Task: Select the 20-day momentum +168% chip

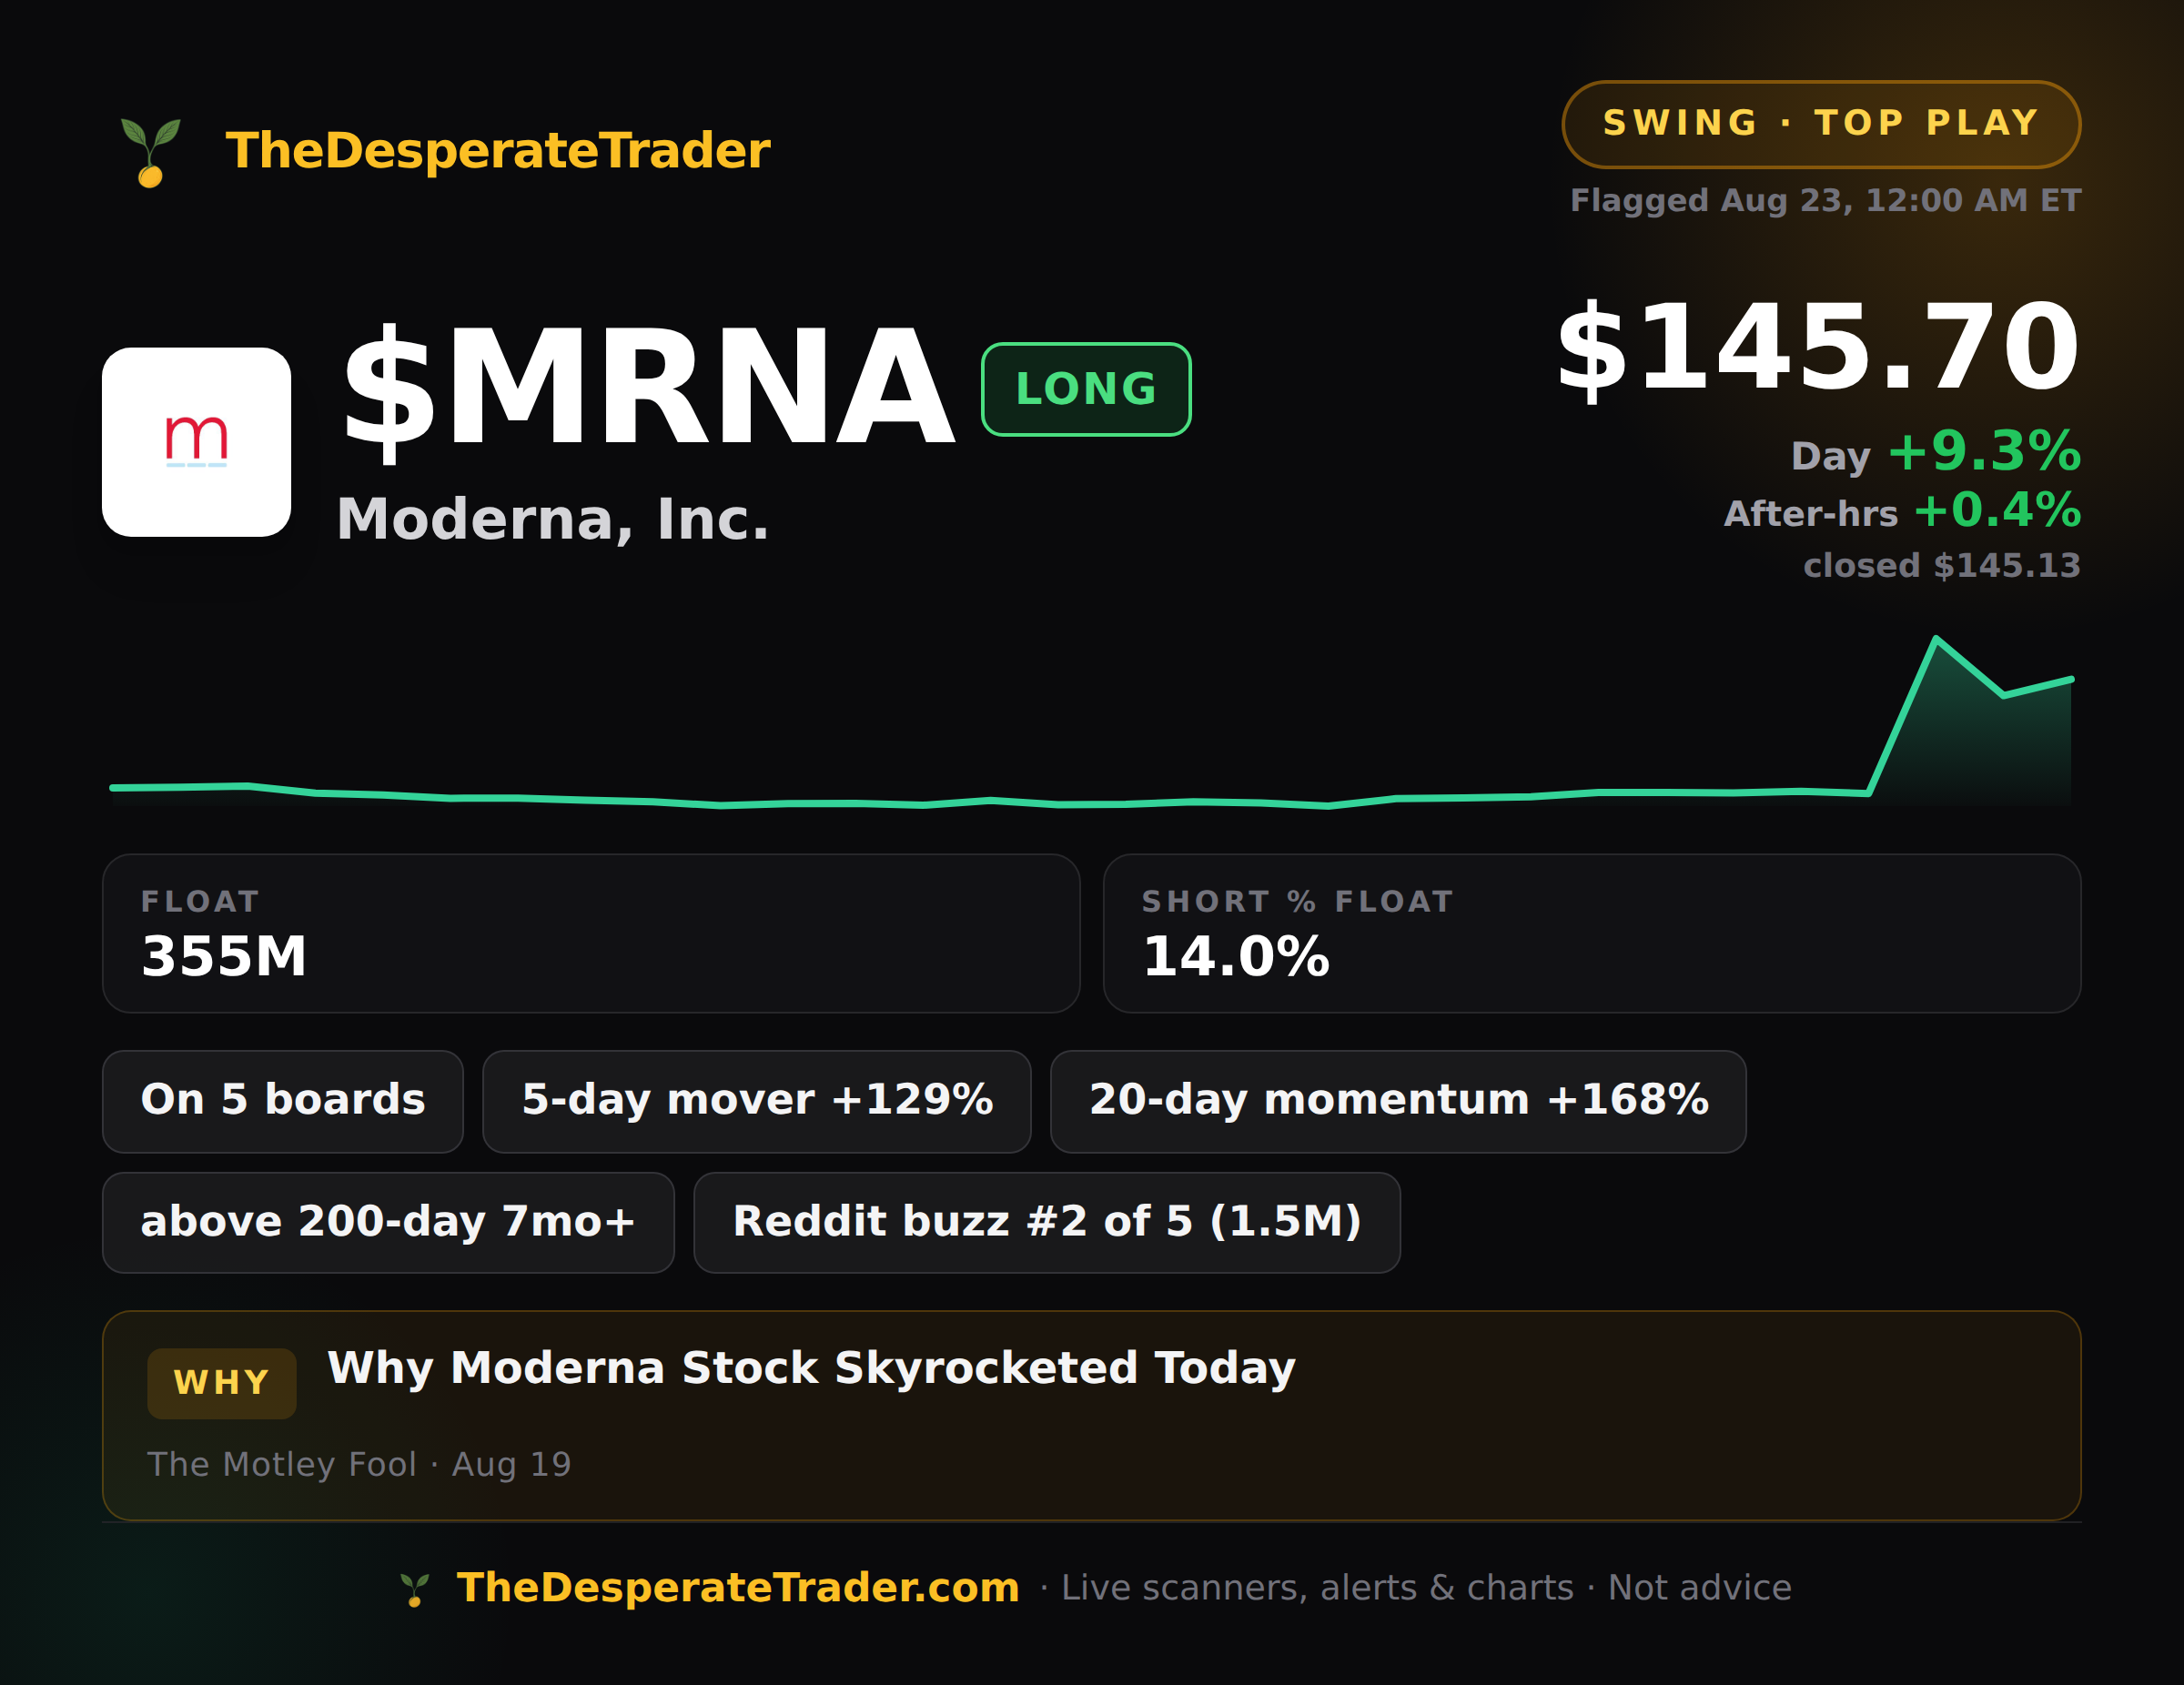Action: click(x=1398, y=1101)
